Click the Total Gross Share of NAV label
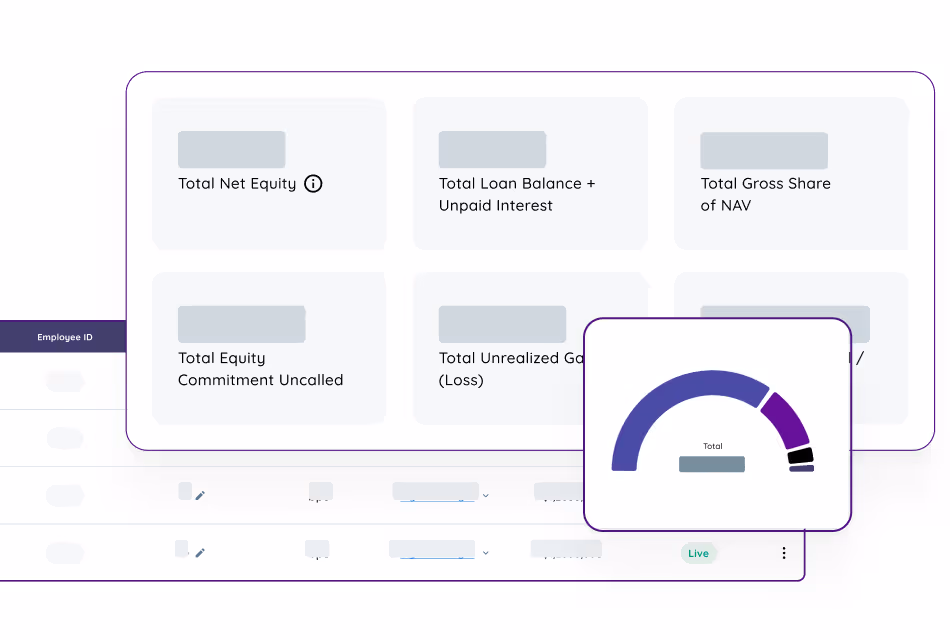 [x=765, y=195]
